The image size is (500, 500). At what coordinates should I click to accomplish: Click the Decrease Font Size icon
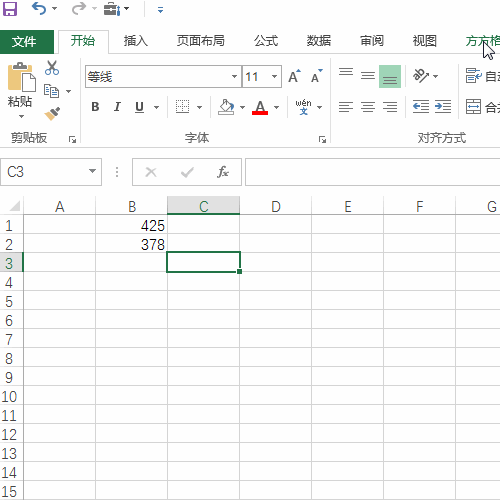click(x=316, y=76)
